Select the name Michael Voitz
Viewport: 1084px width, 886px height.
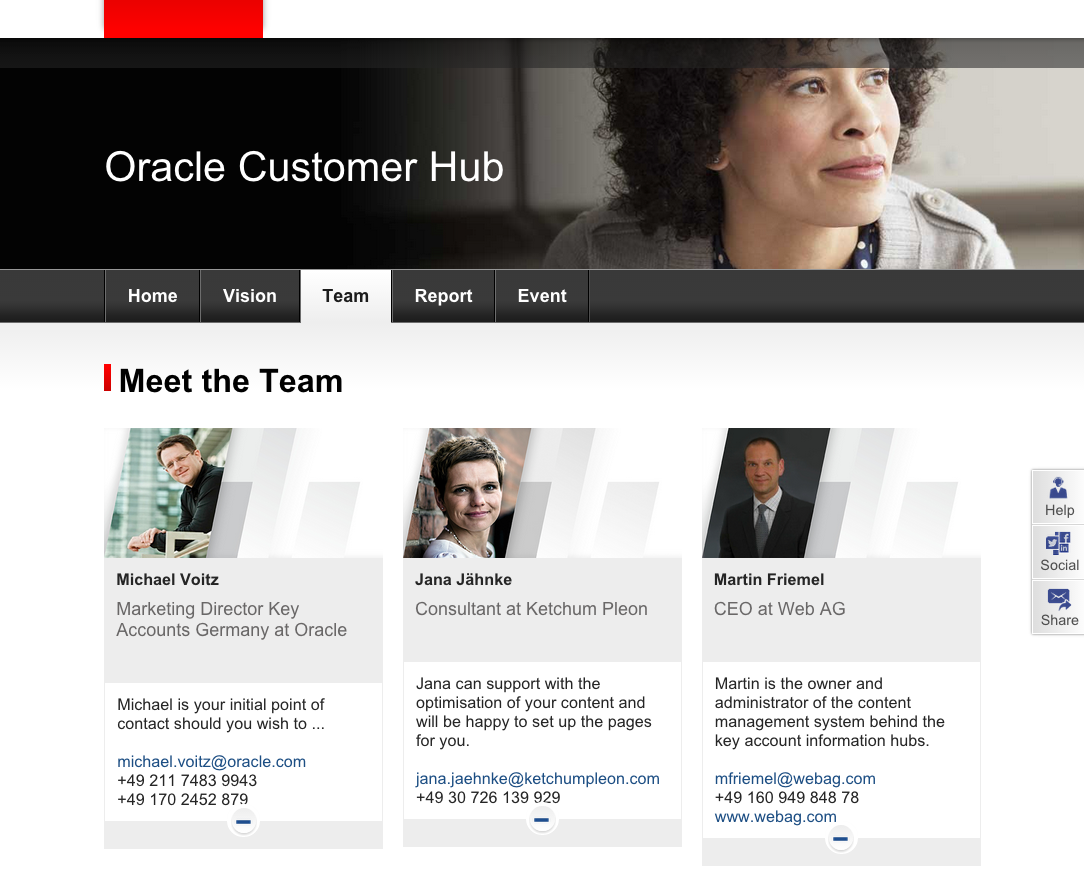(x=167, y=580)
